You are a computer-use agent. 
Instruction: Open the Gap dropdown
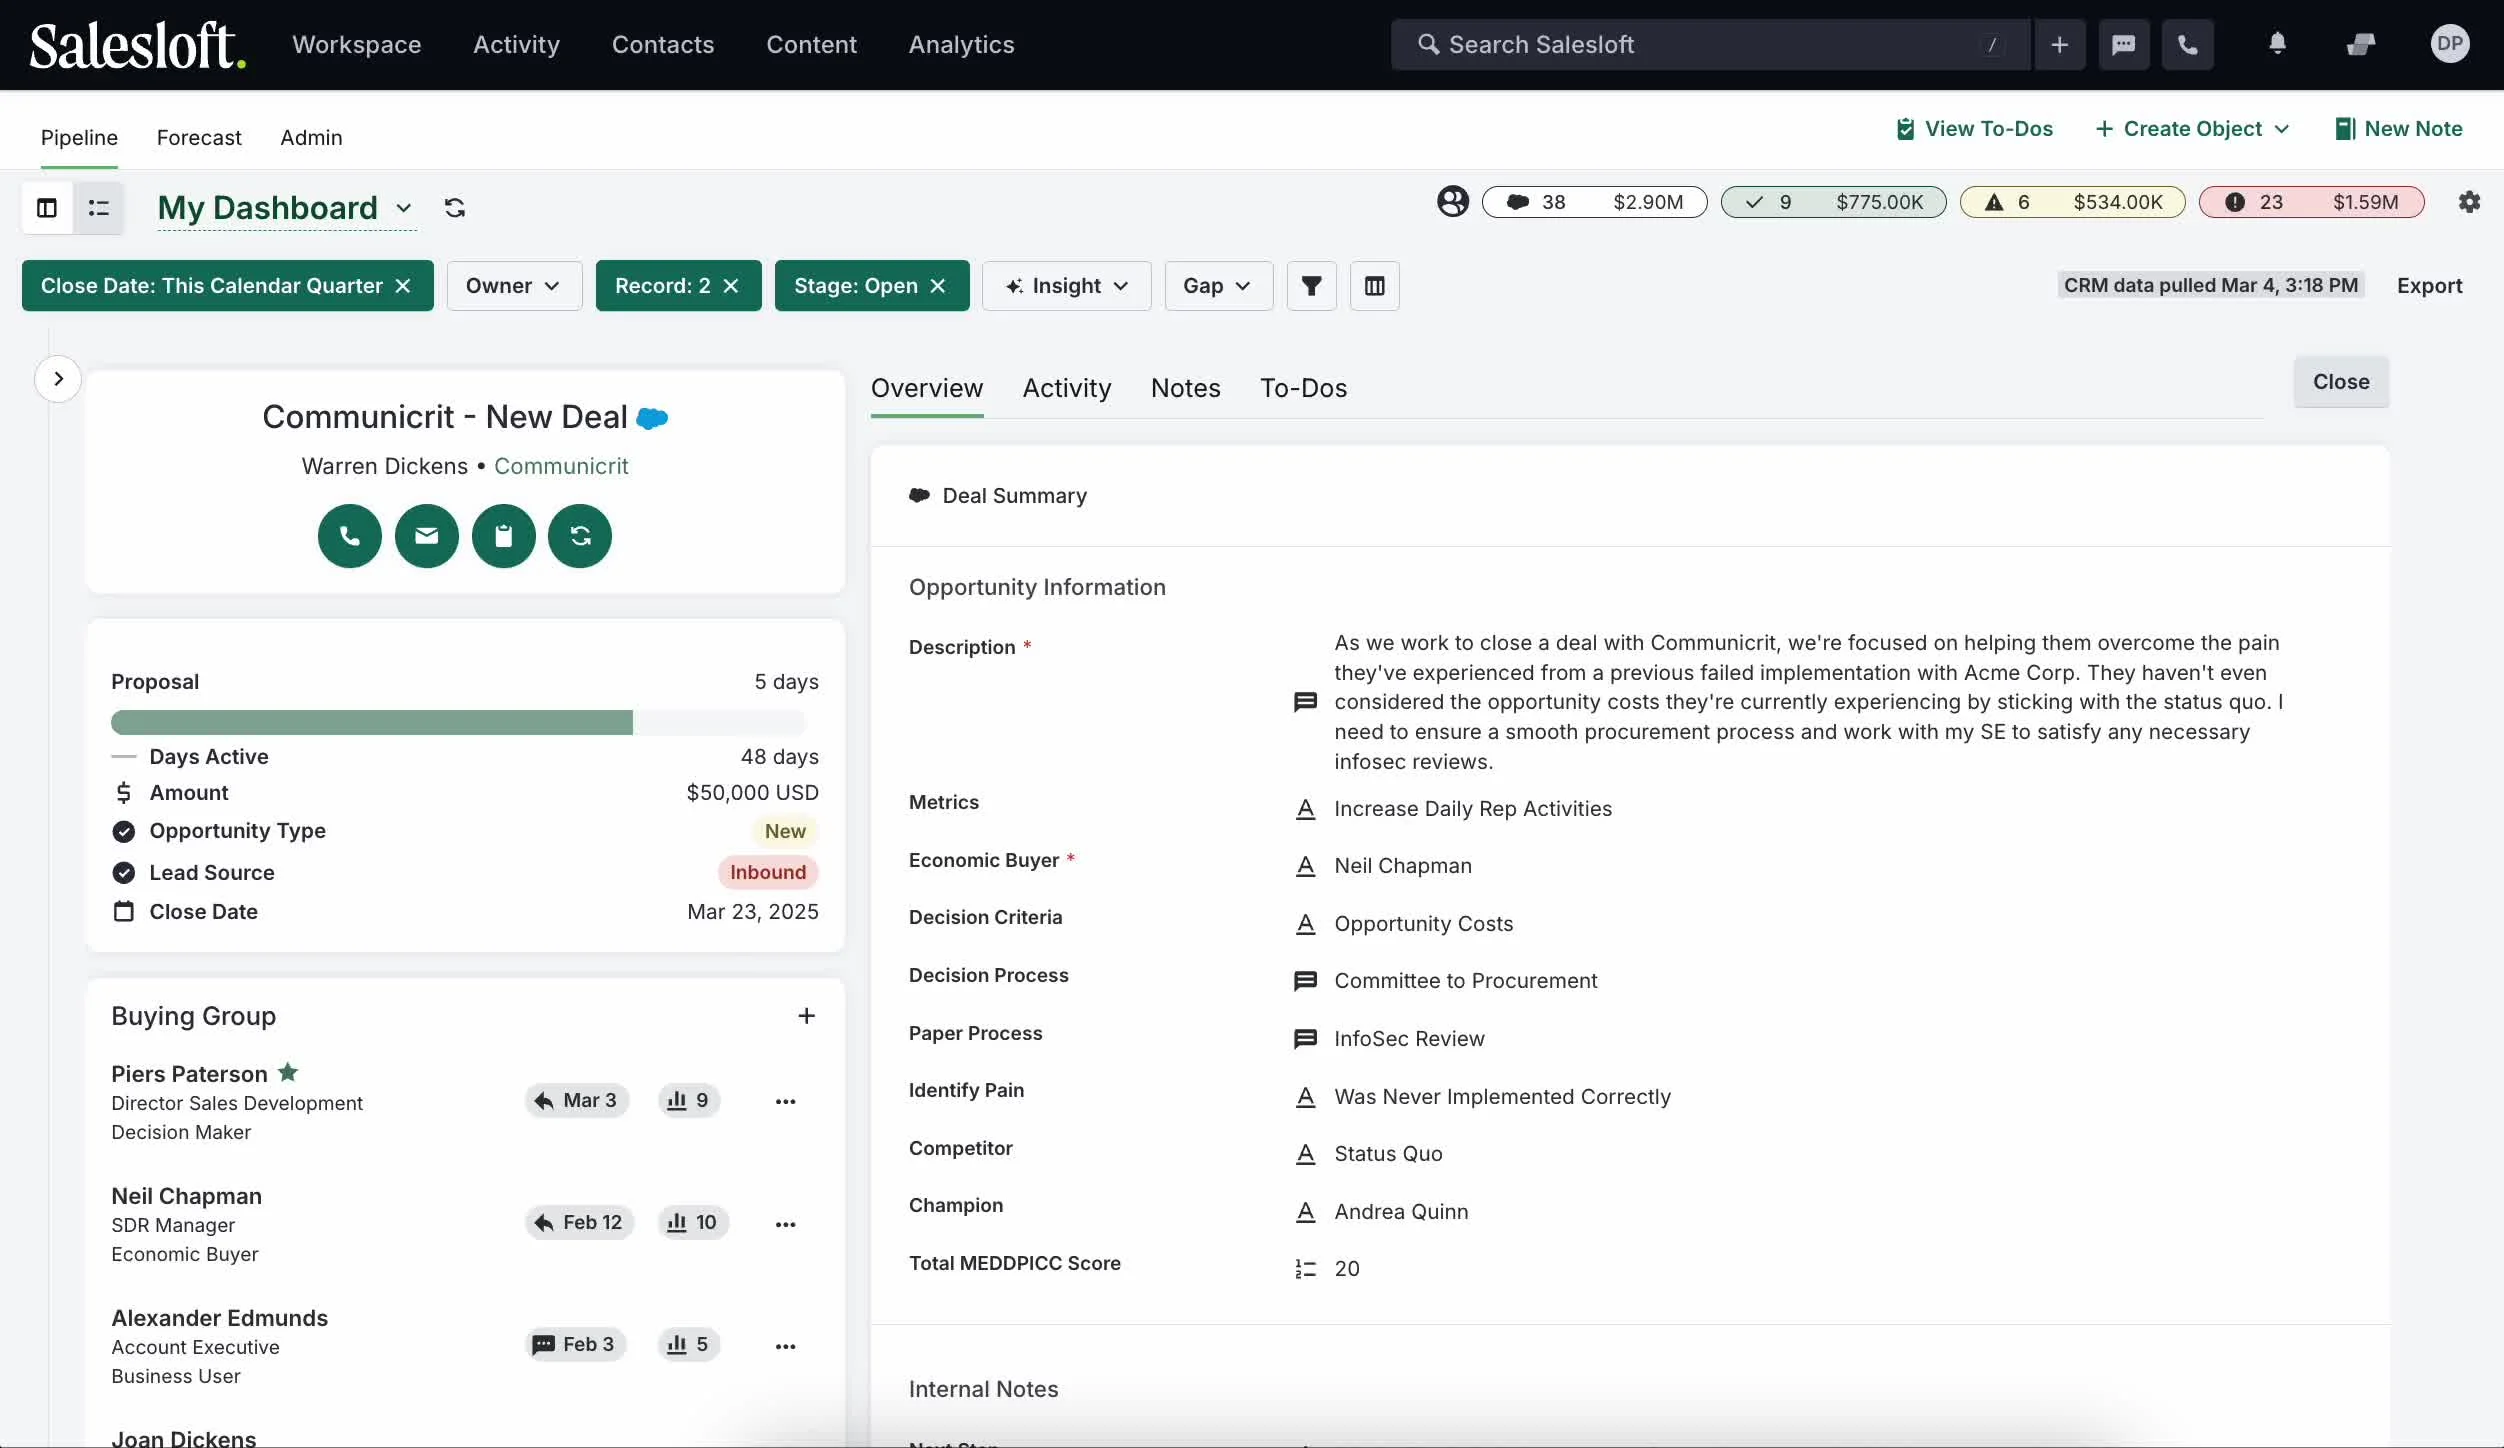[1218, 286]
